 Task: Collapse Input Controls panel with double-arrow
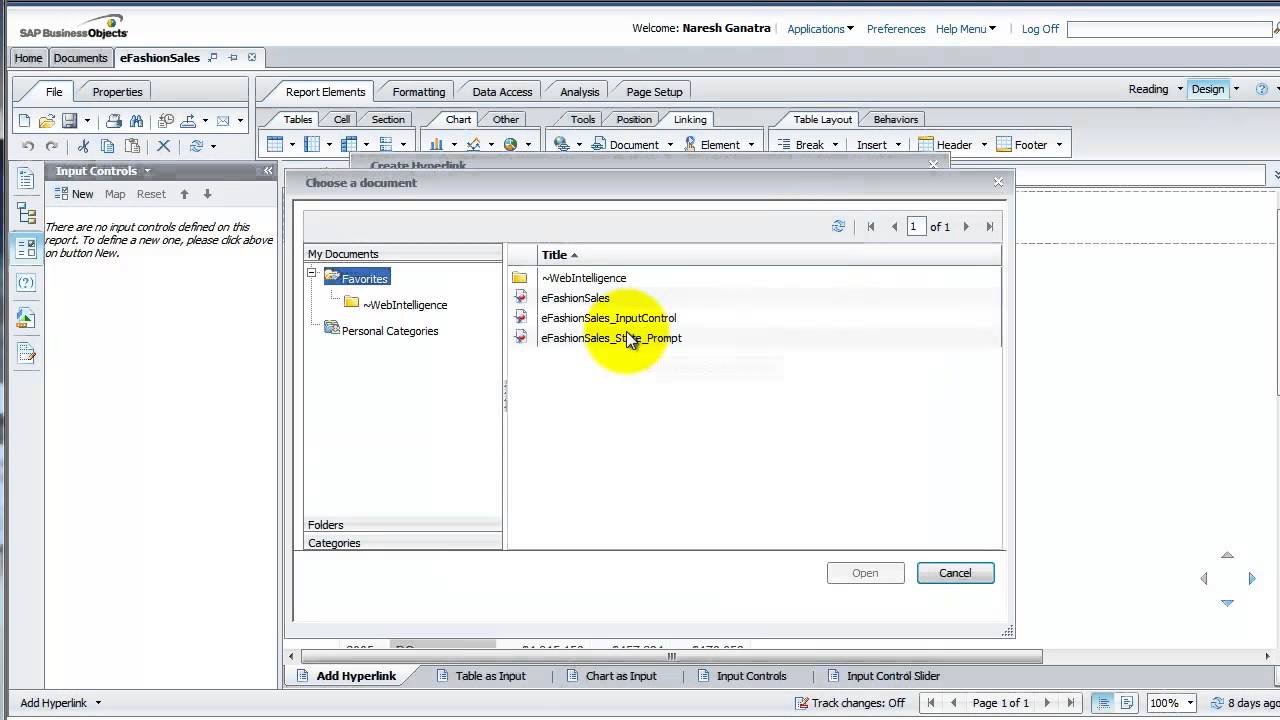coord(268,171)
